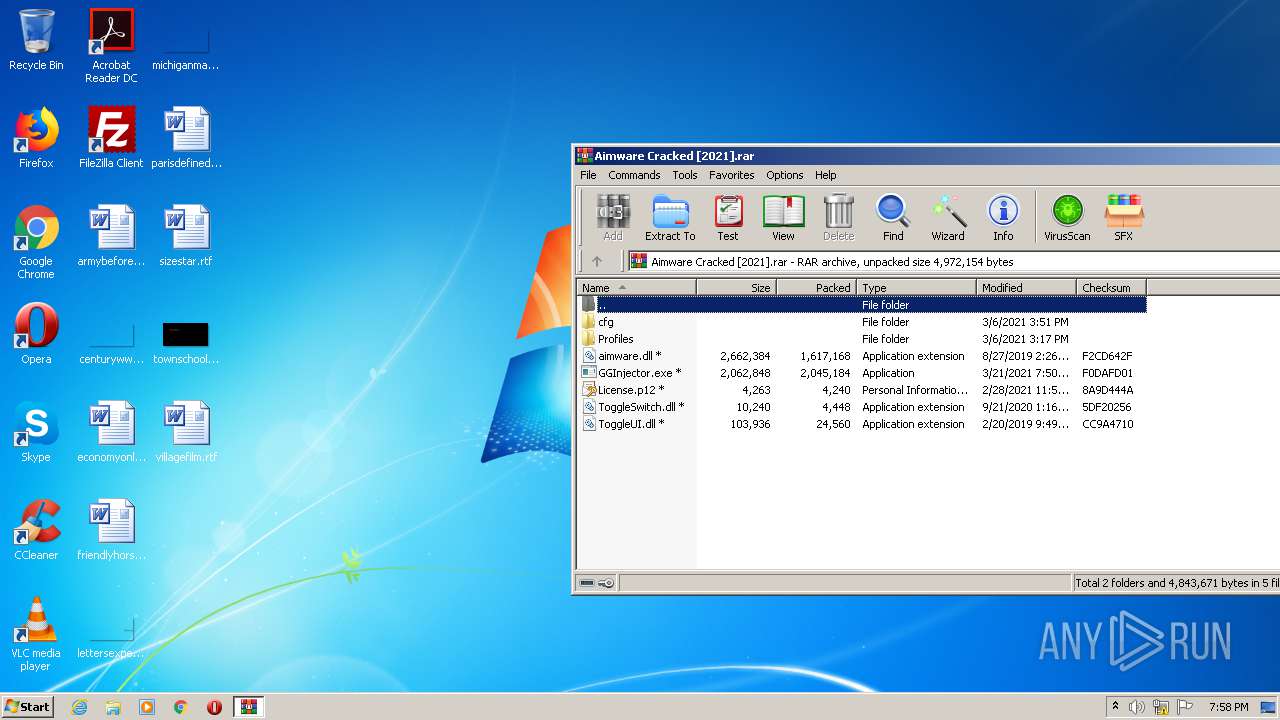The image size is (1280, 720).
Task: Select the armybefore document on desktop
Action: (x=111, y=236)
